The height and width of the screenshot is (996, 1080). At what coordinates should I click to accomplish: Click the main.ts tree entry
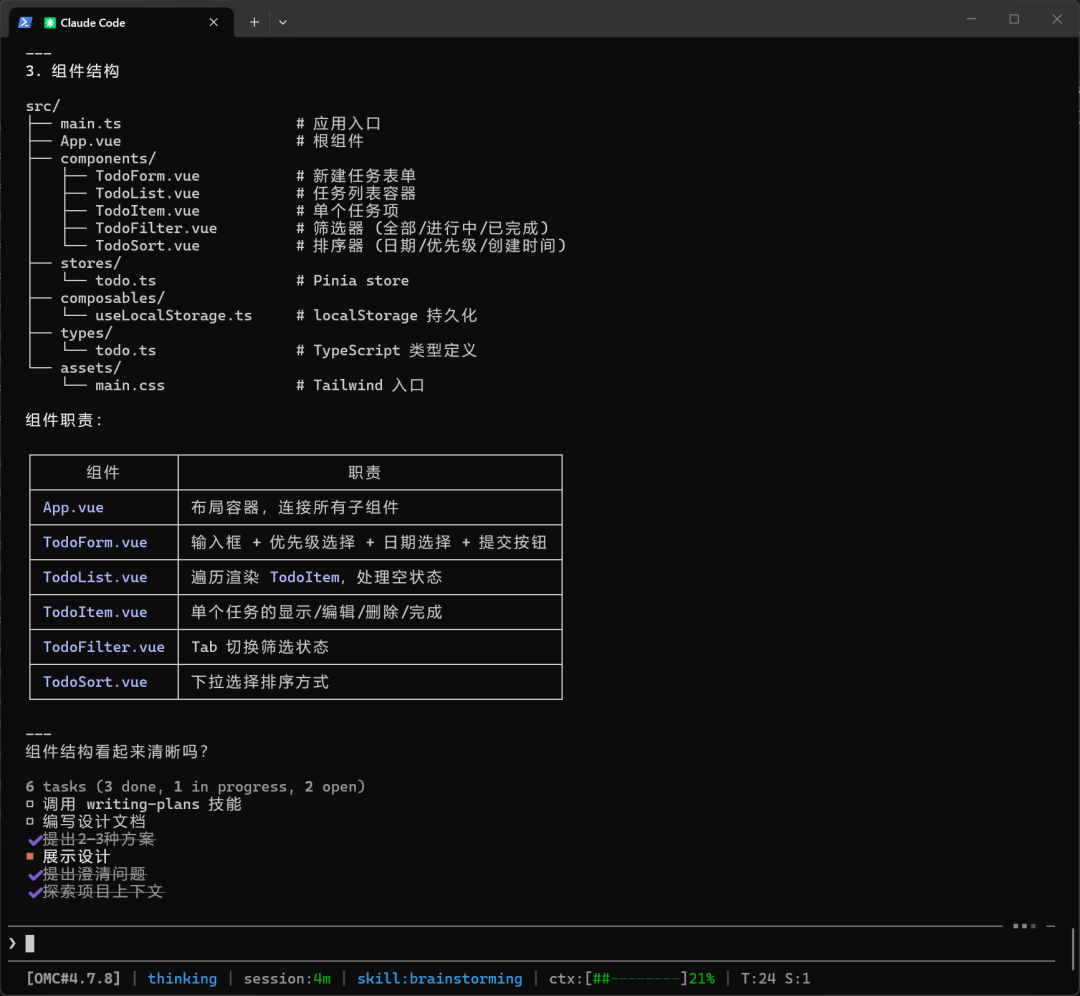pyautogui.click(x=91, y=124)
